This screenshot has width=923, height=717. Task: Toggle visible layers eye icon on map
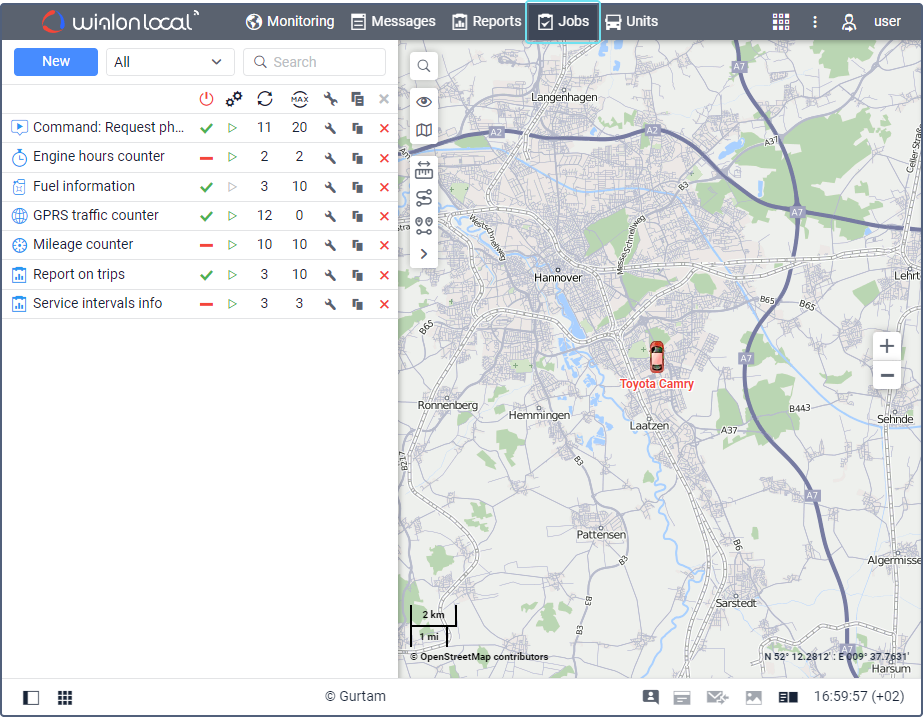point(423,102)
